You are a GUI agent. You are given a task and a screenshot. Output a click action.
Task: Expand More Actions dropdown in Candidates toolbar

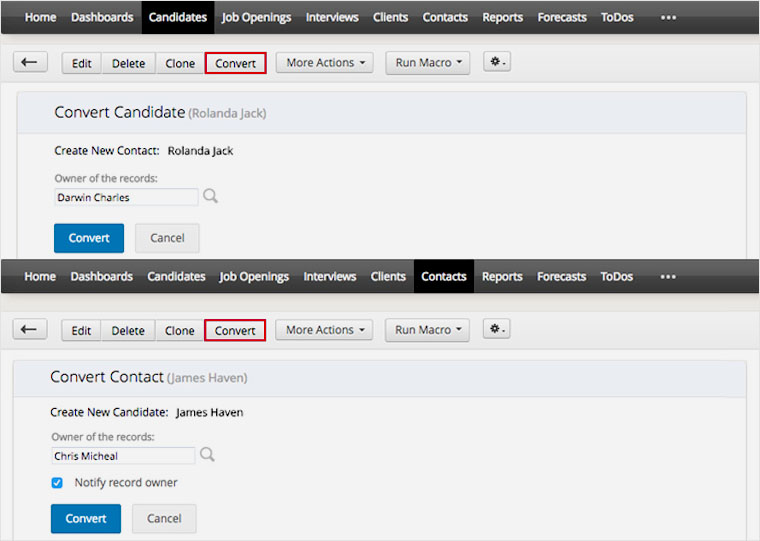pyautogui.click(x=325, y=63)
